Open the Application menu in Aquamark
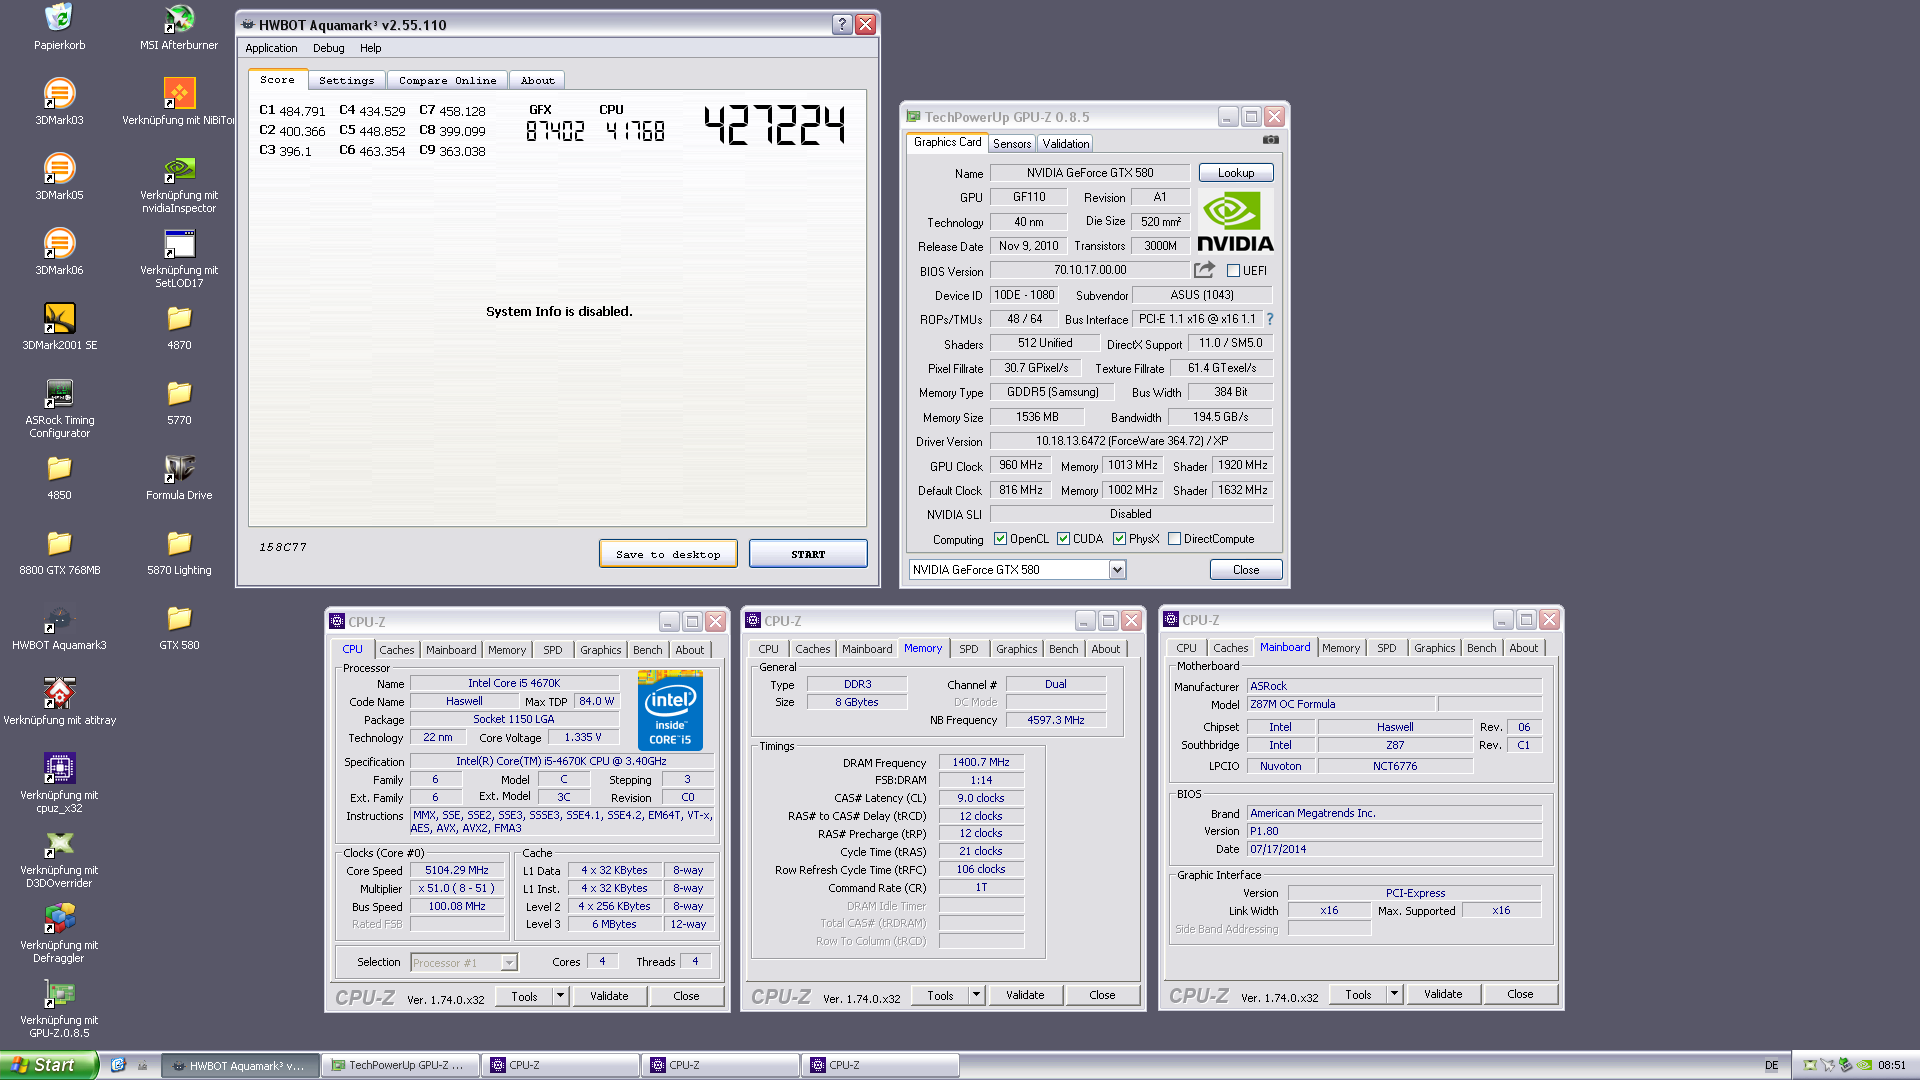1920x1080 pixels. [271, 48]
